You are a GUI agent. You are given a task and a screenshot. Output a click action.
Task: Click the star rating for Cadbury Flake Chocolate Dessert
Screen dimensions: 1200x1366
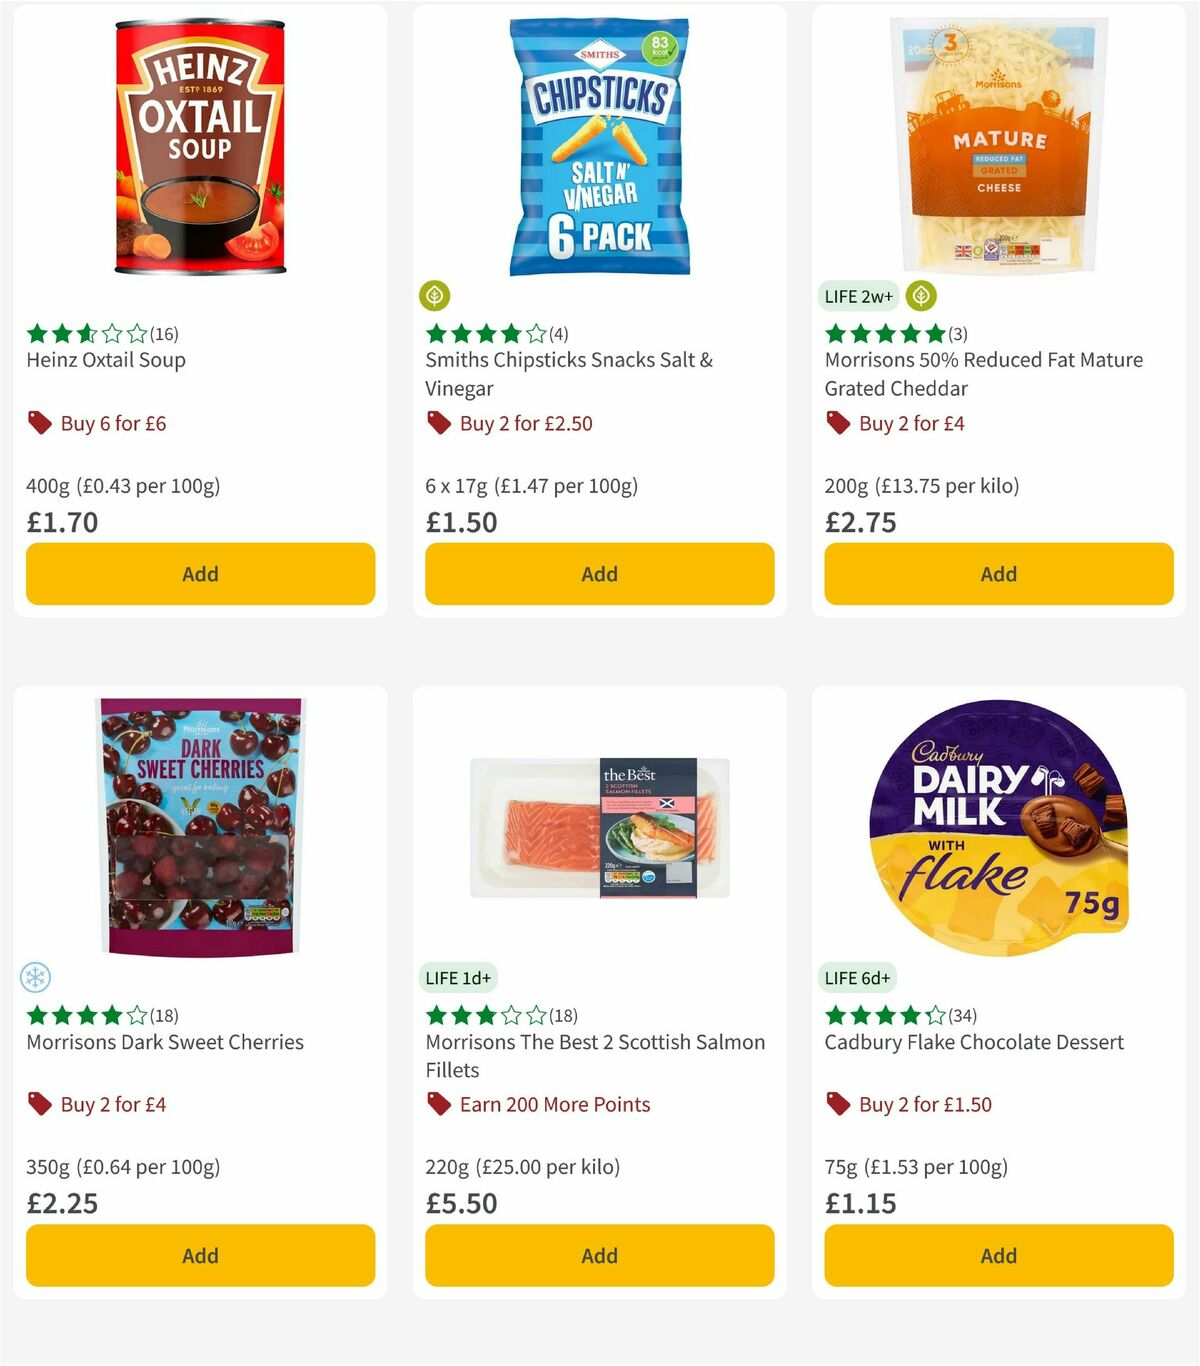880,1014
